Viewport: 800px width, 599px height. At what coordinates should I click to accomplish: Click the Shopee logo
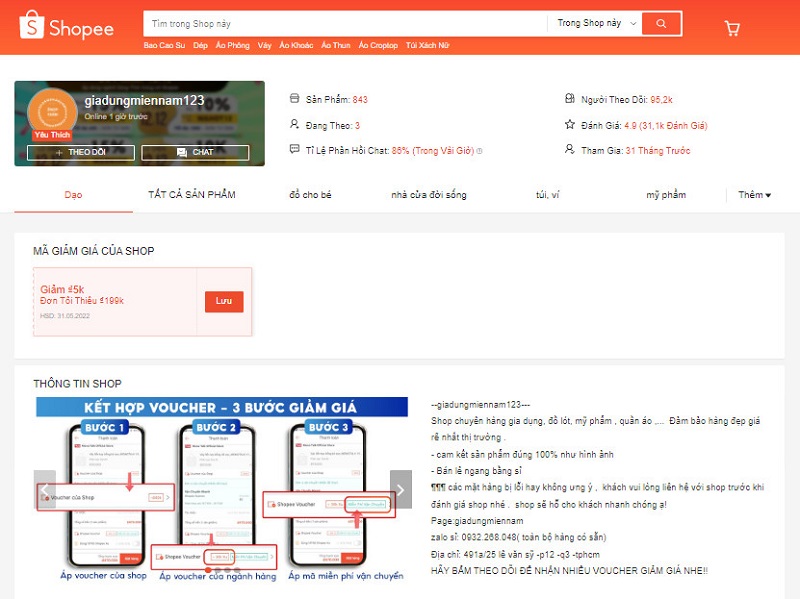(x=67, y=27)
